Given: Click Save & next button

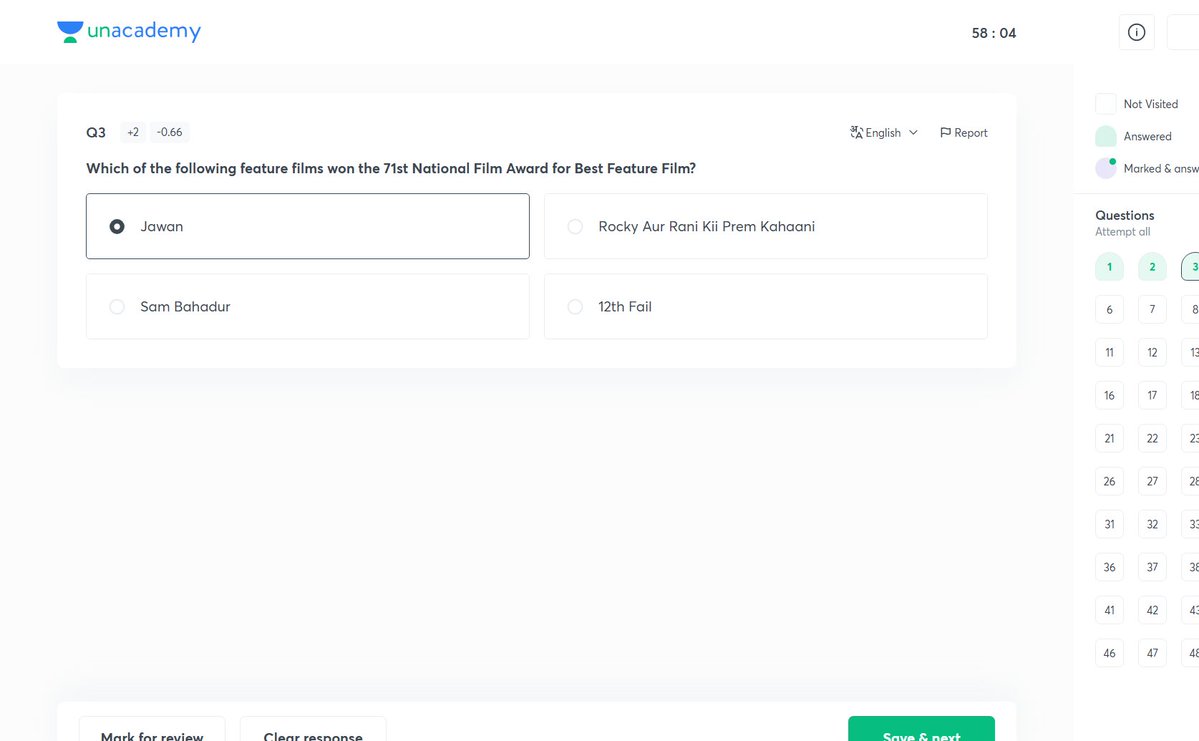Looking at the screenshot, I should (921, 729).
